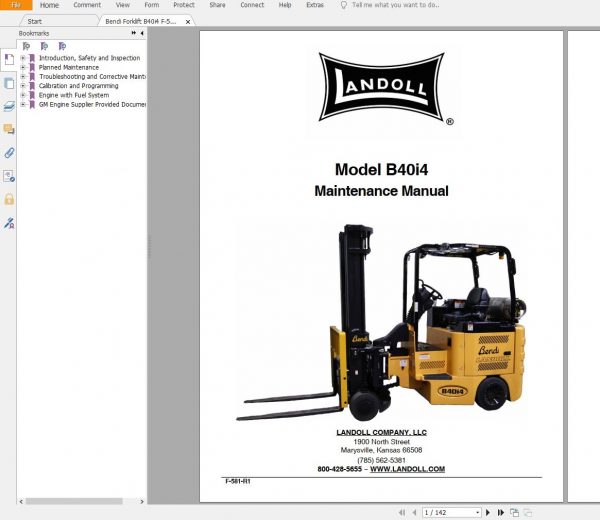Open the Digital Signatures panel icon
600x520 pixels.
point(9,223)
